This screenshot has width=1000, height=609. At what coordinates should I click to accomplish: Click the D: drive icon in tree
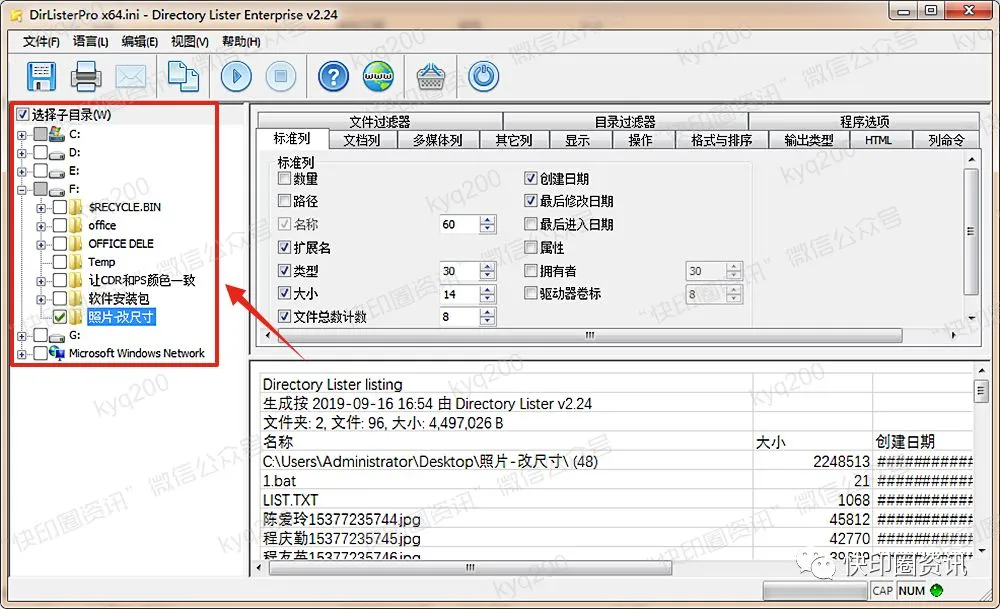coord(57,153)
